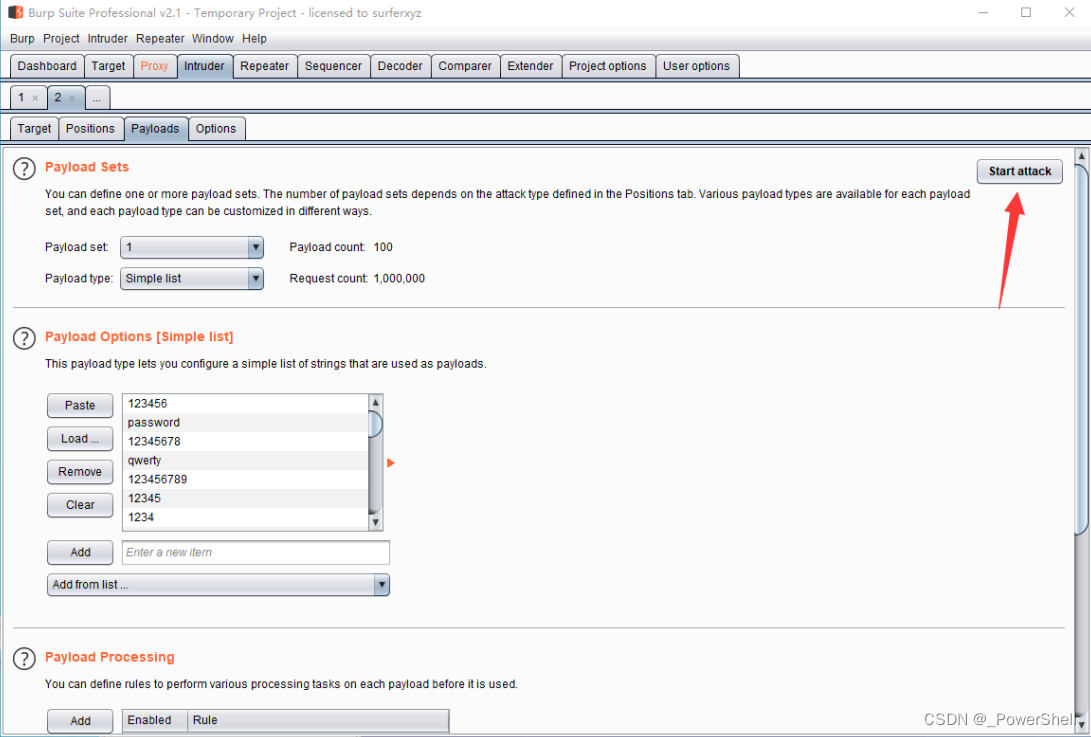Screen dimensions: 1091x737
Task: Click the main panel vertical scrollbar
Action: tap(1081, 348)
